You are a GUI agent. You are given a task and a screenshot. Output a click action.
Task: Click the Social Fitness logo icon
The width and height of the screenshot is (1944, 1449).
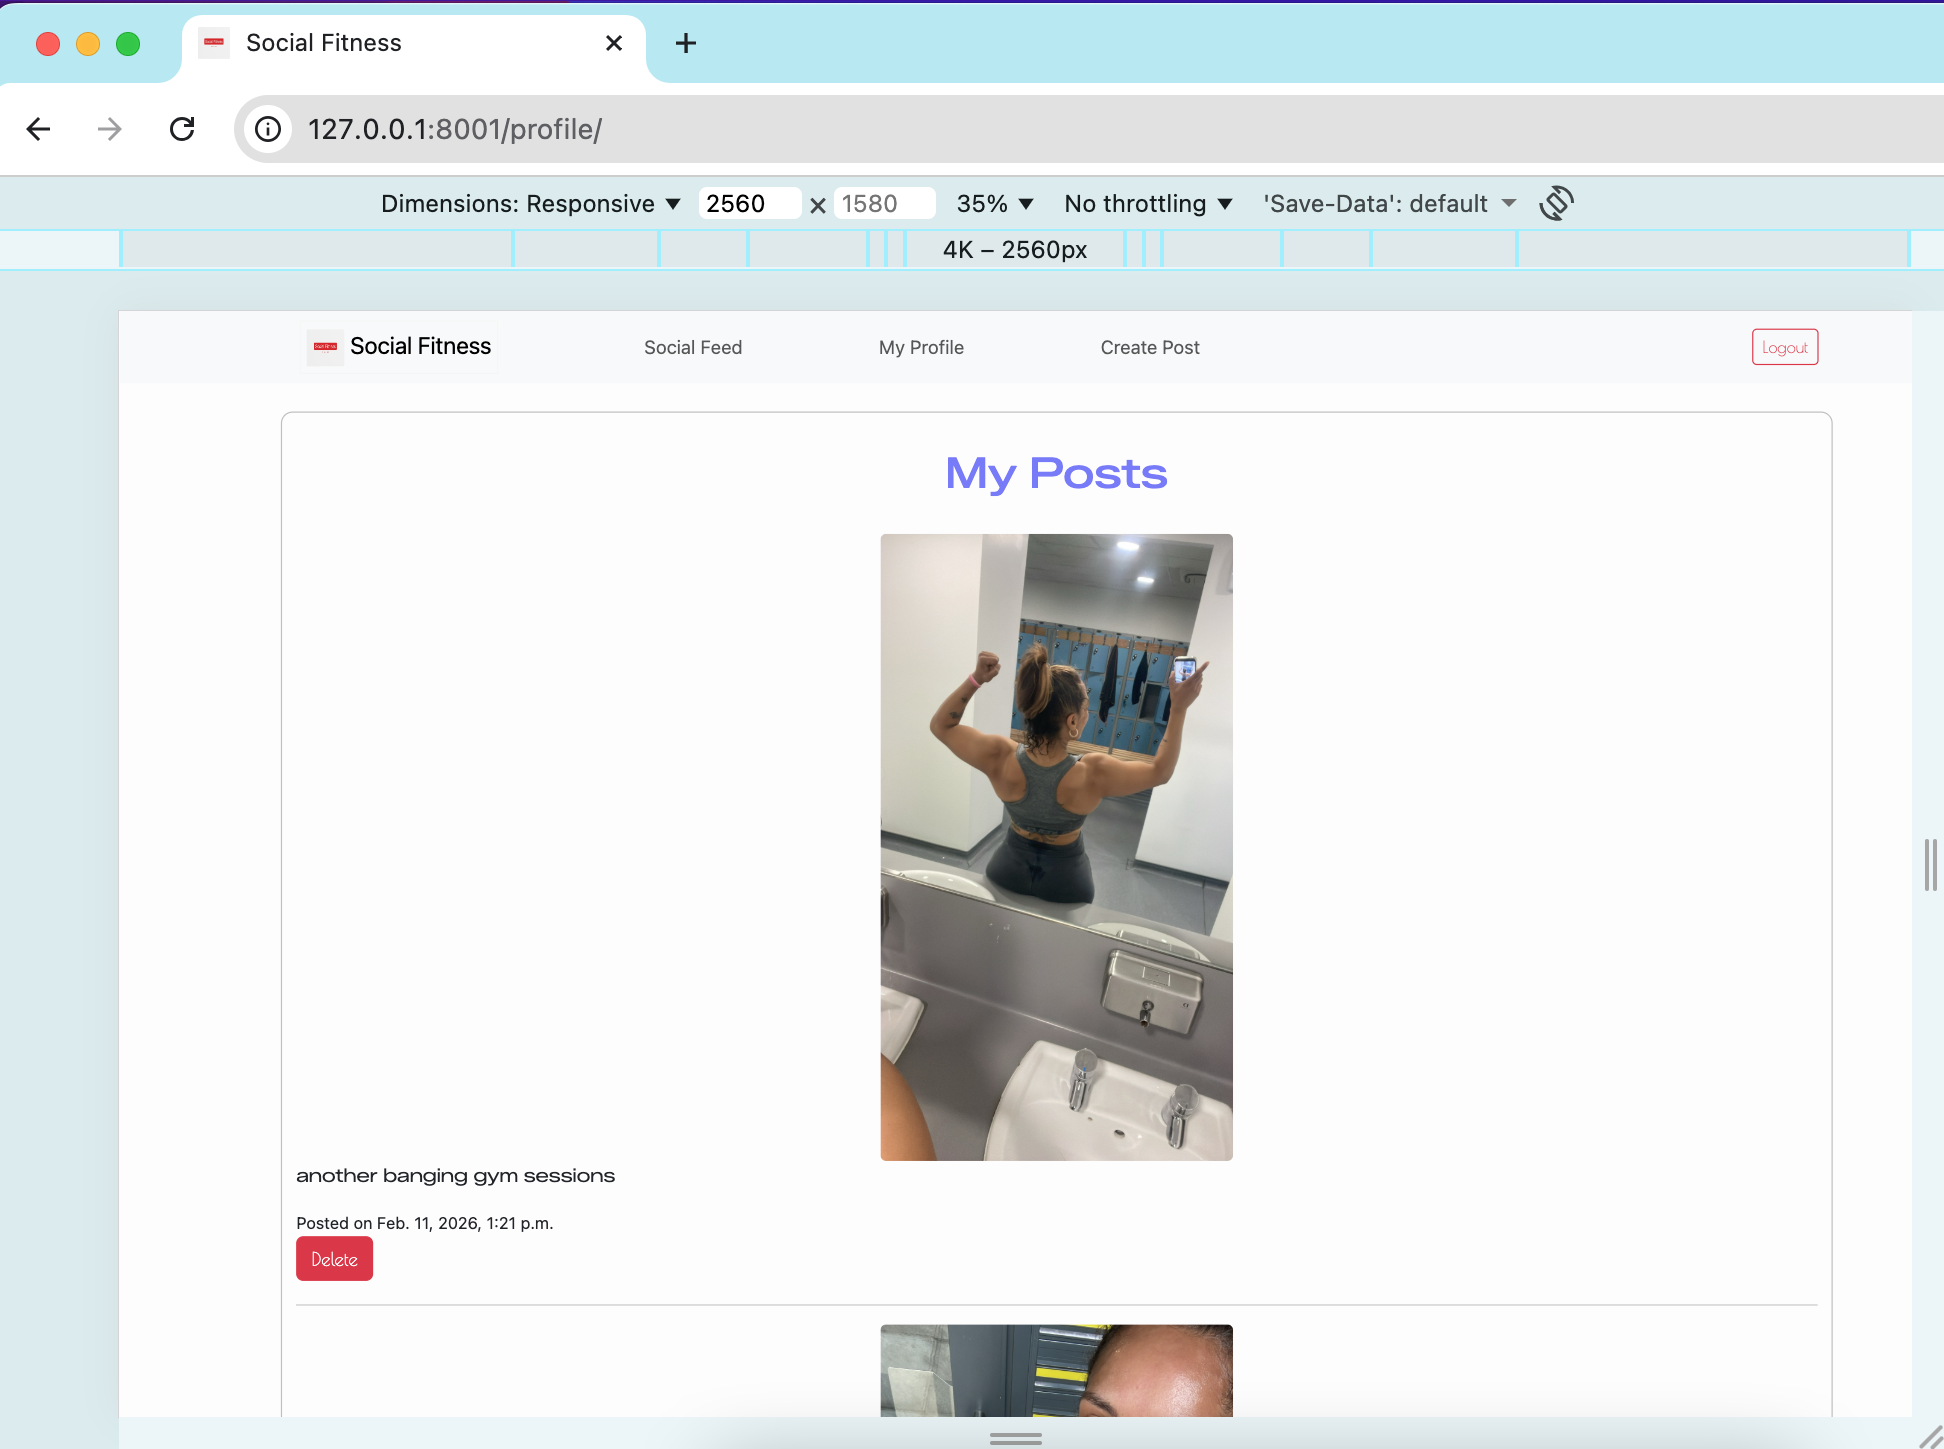(324, 347)
